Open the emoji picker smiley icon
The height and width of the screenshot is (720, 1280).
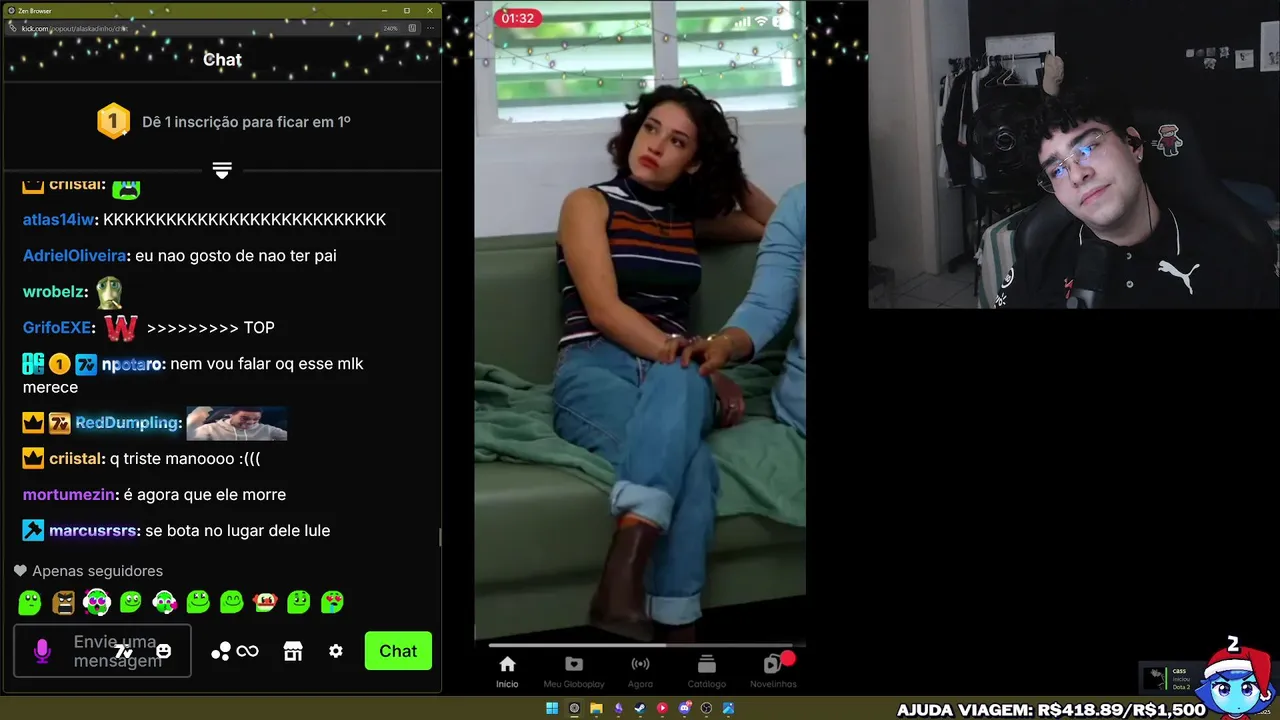[x=164, y=651]
